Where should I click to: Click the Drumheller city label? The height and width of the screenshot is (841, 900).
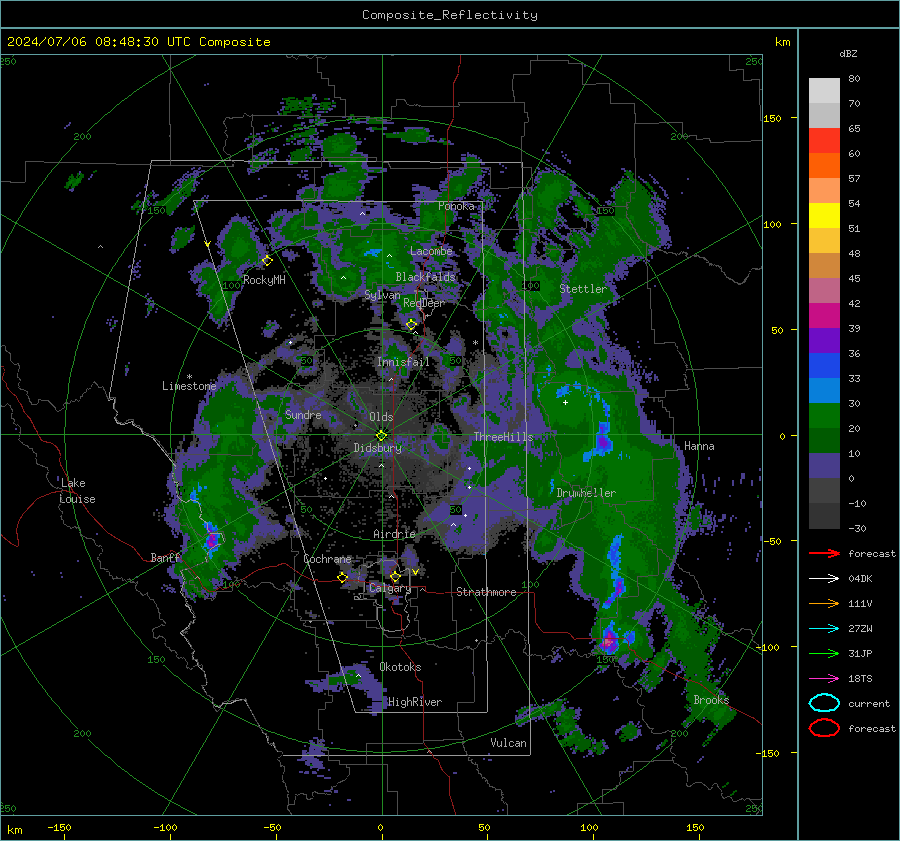(586, 493)
